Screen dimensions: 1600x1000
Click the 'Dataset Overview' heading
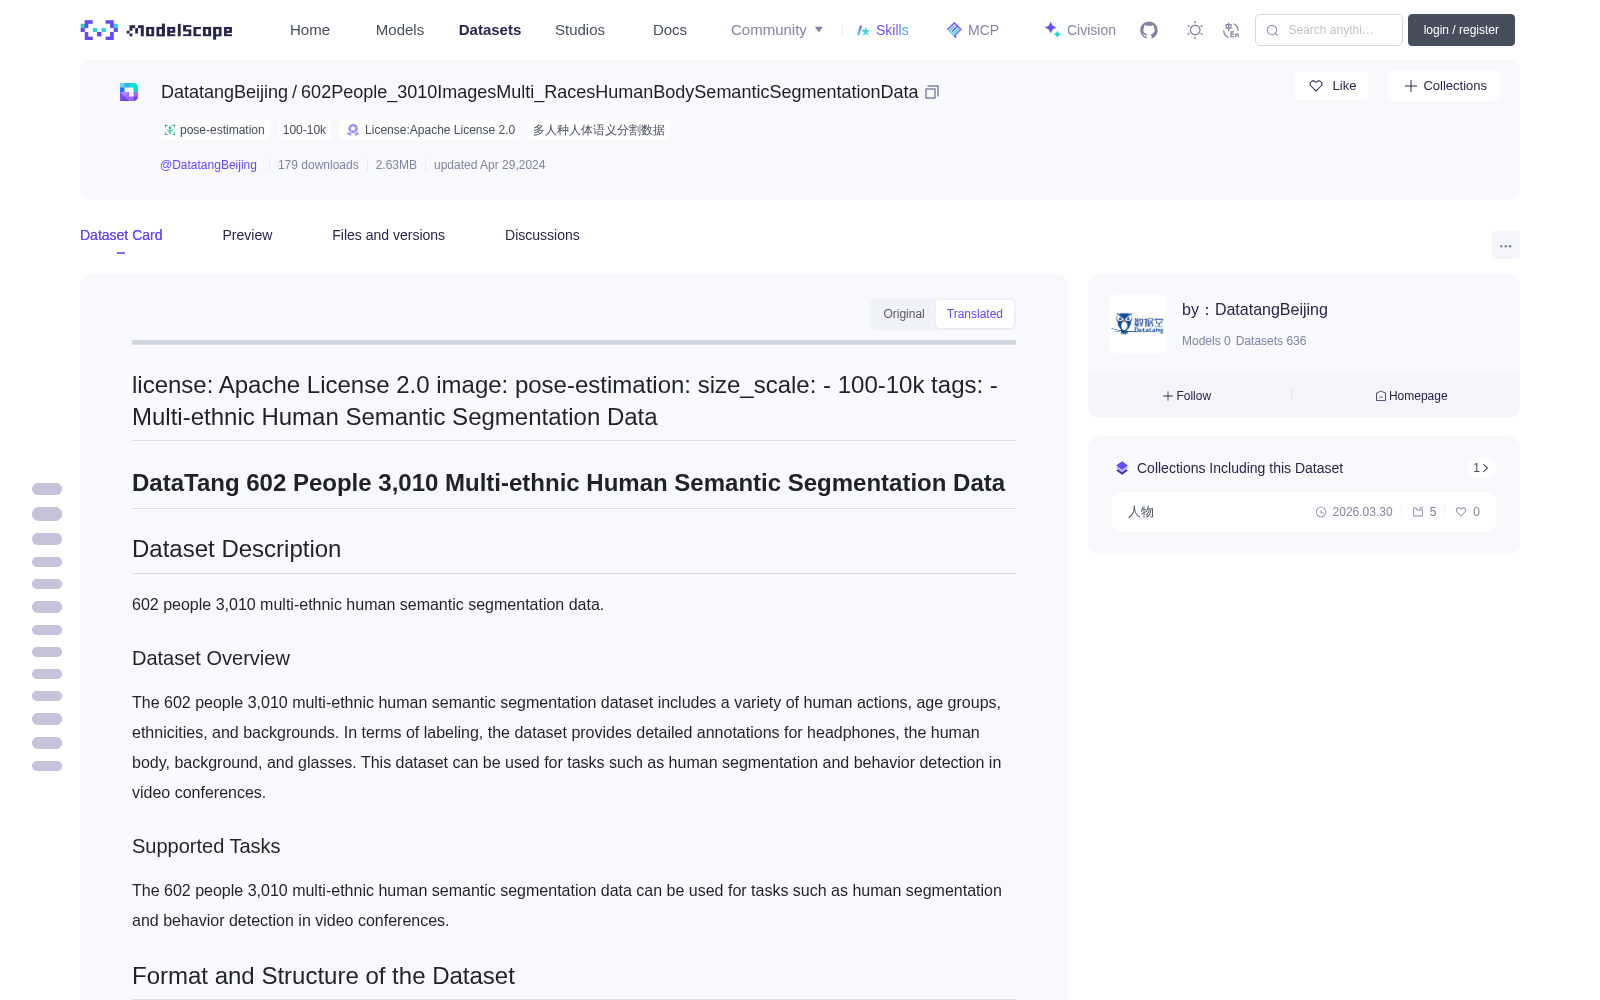(211, 658)
